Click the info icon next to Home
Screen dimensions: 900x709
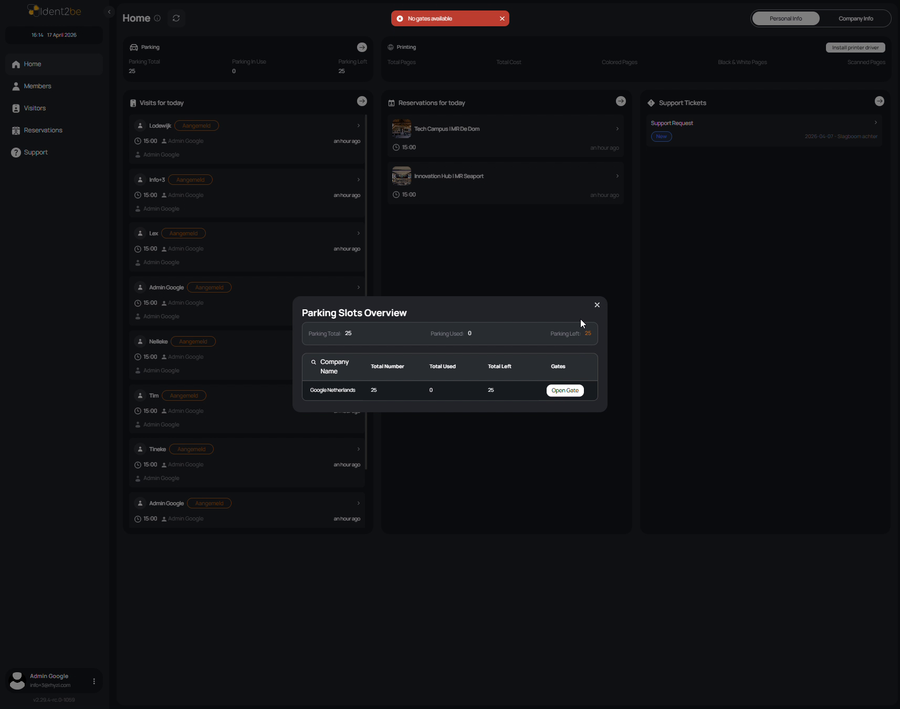(157, 18)
